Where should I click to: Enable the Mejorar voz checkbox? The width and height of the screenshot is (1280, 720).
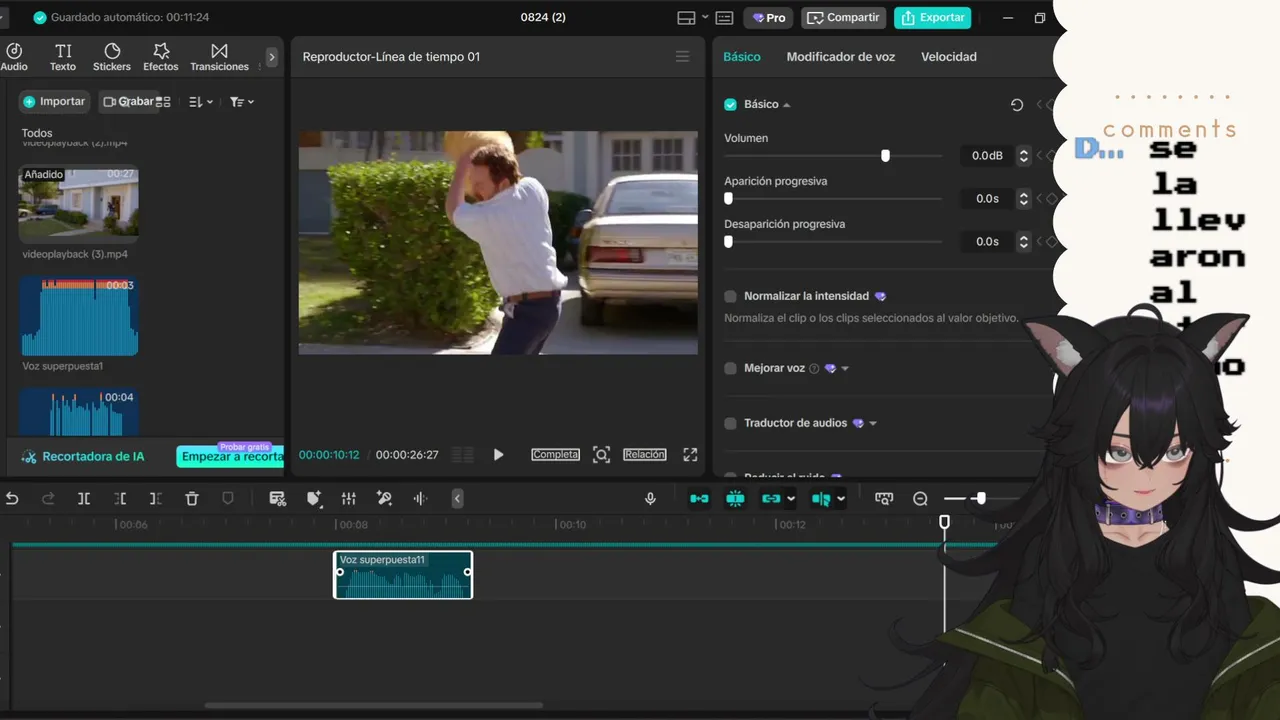pos(730,368)
